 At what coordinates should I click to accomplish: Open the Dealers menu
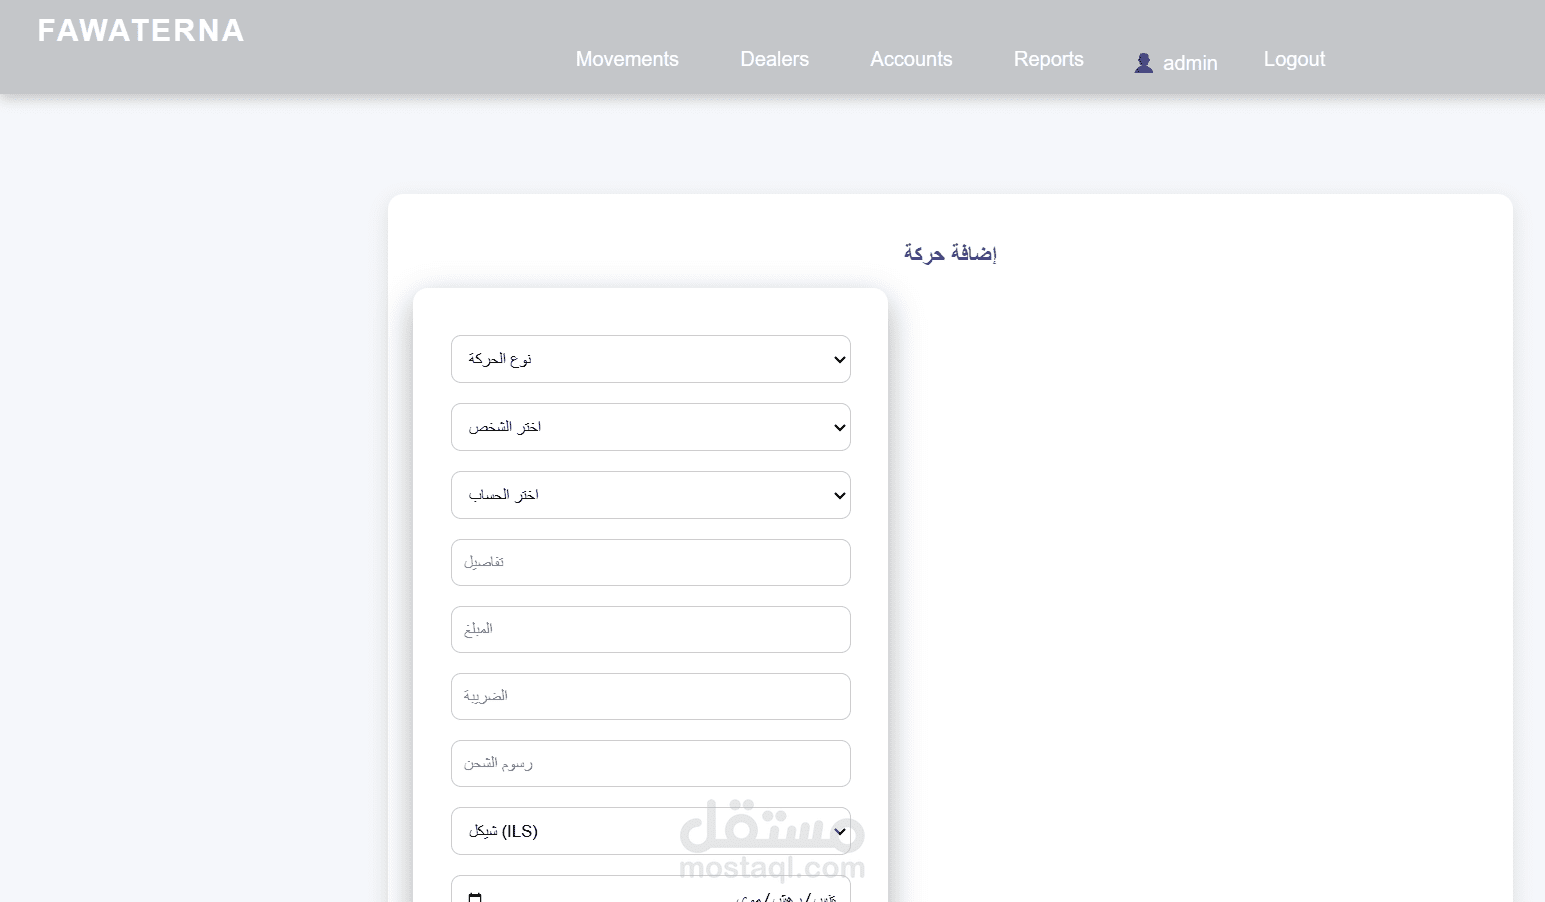774,59
